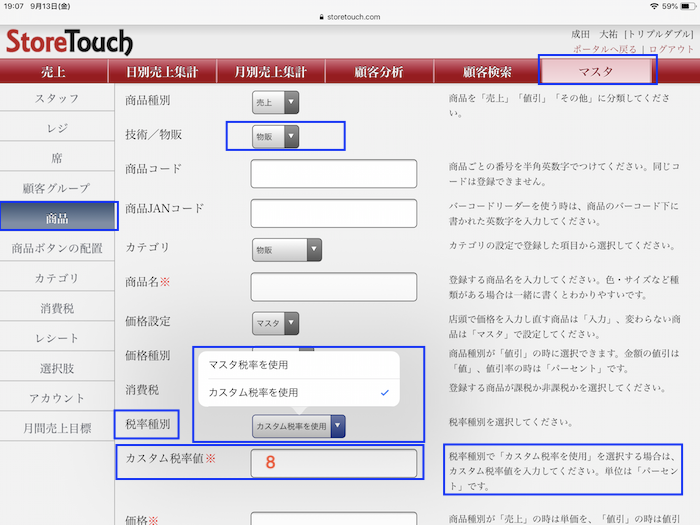This screenshot has height=525, width=700.
Task: Click the カスタム税率値 input field
Action: click(x=333, y=463)
